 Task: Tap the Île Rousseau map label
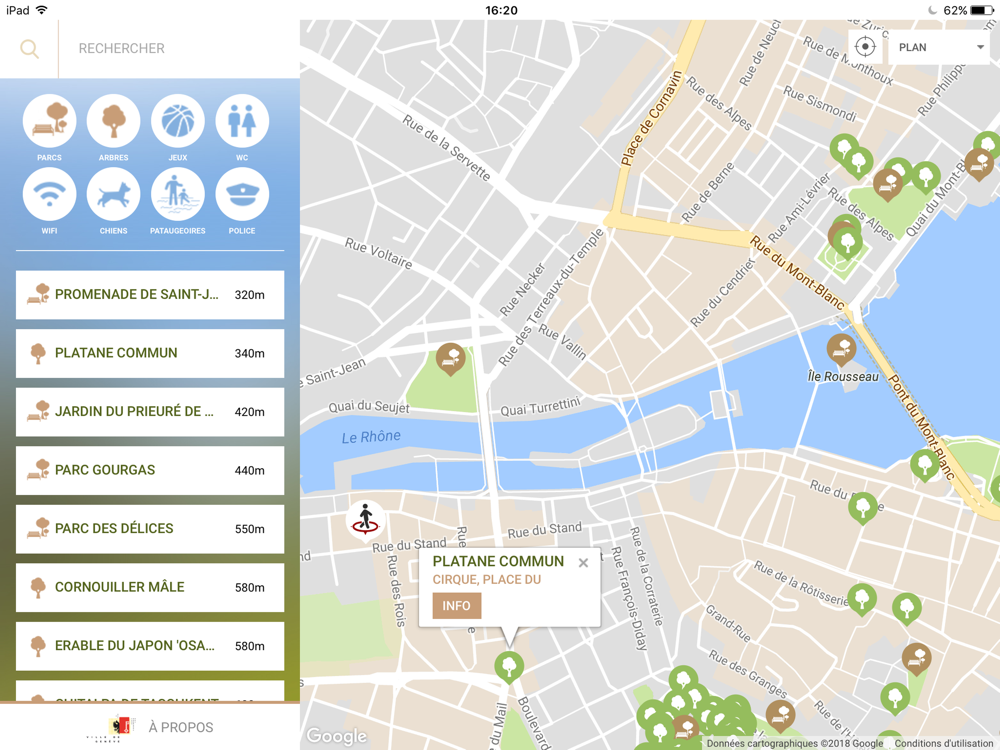[843, 377]
